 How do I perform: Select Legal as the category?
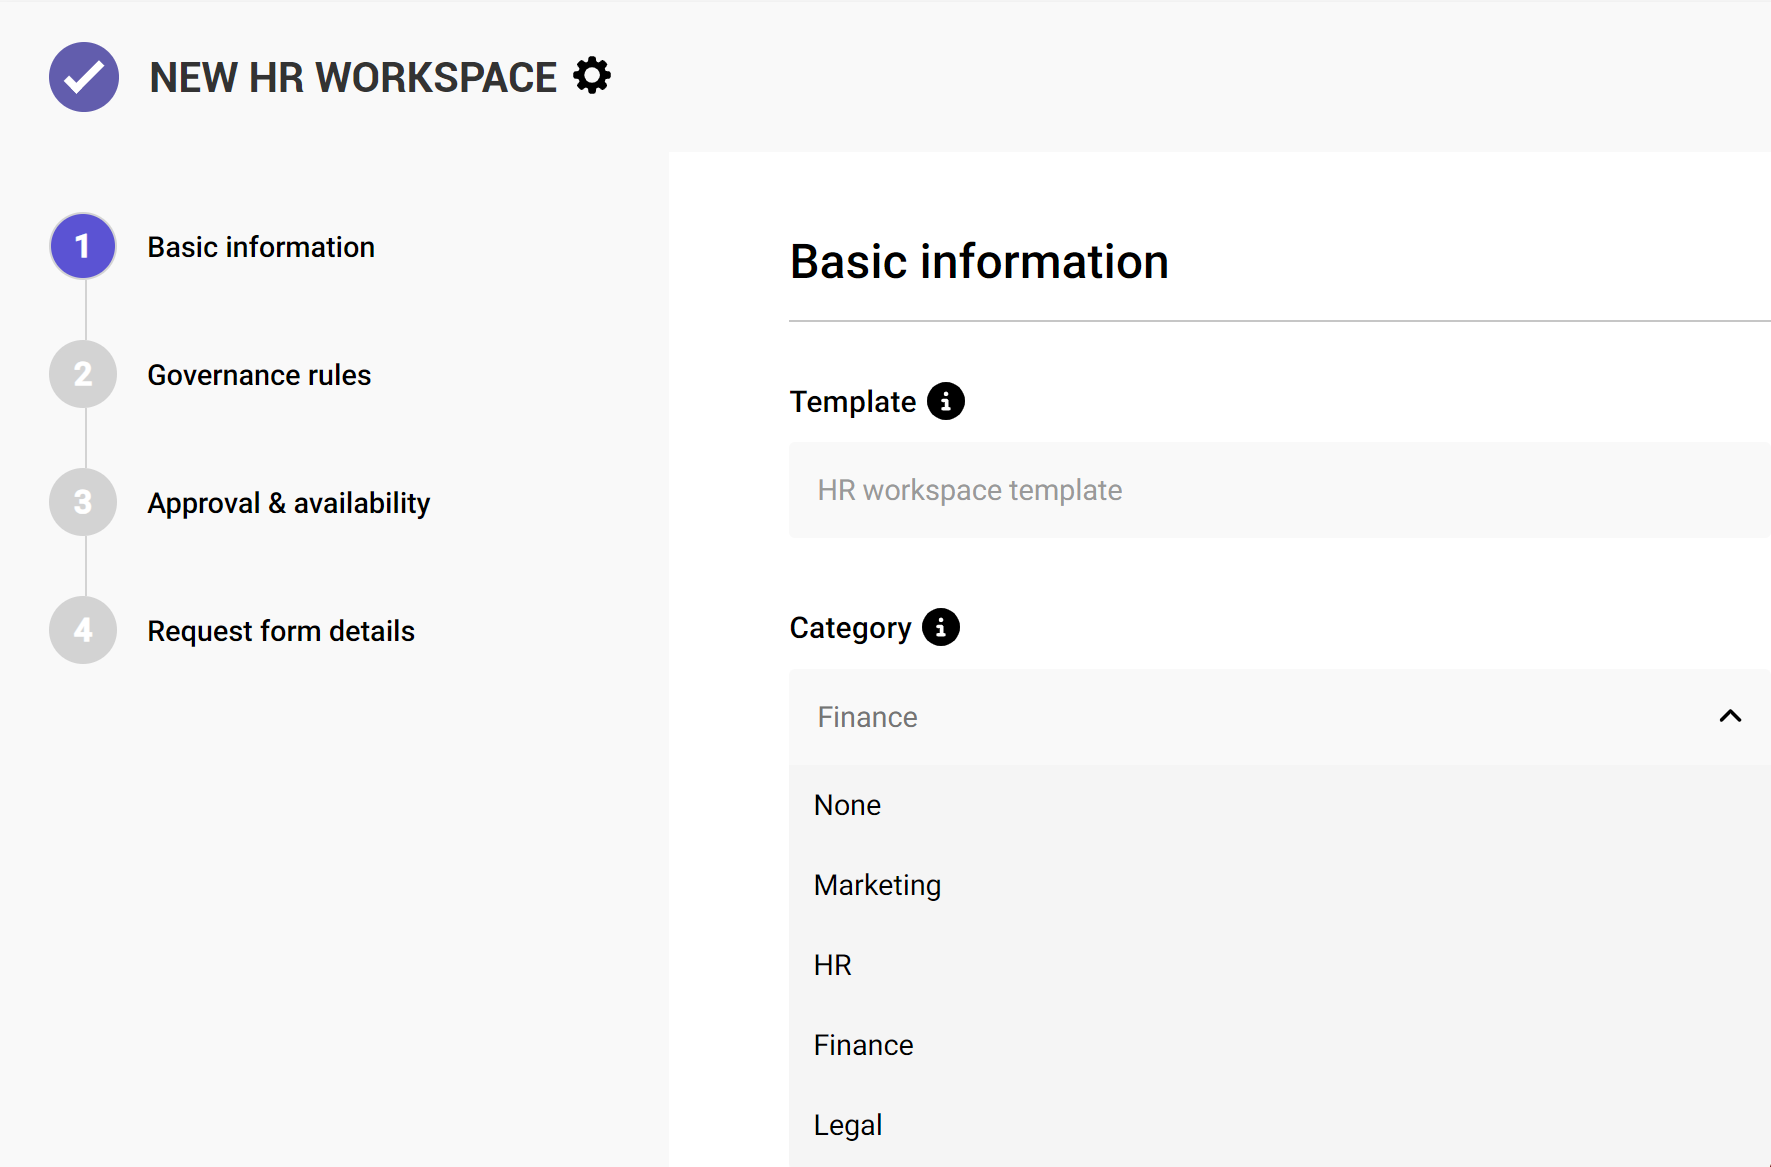click(848, 1124)
